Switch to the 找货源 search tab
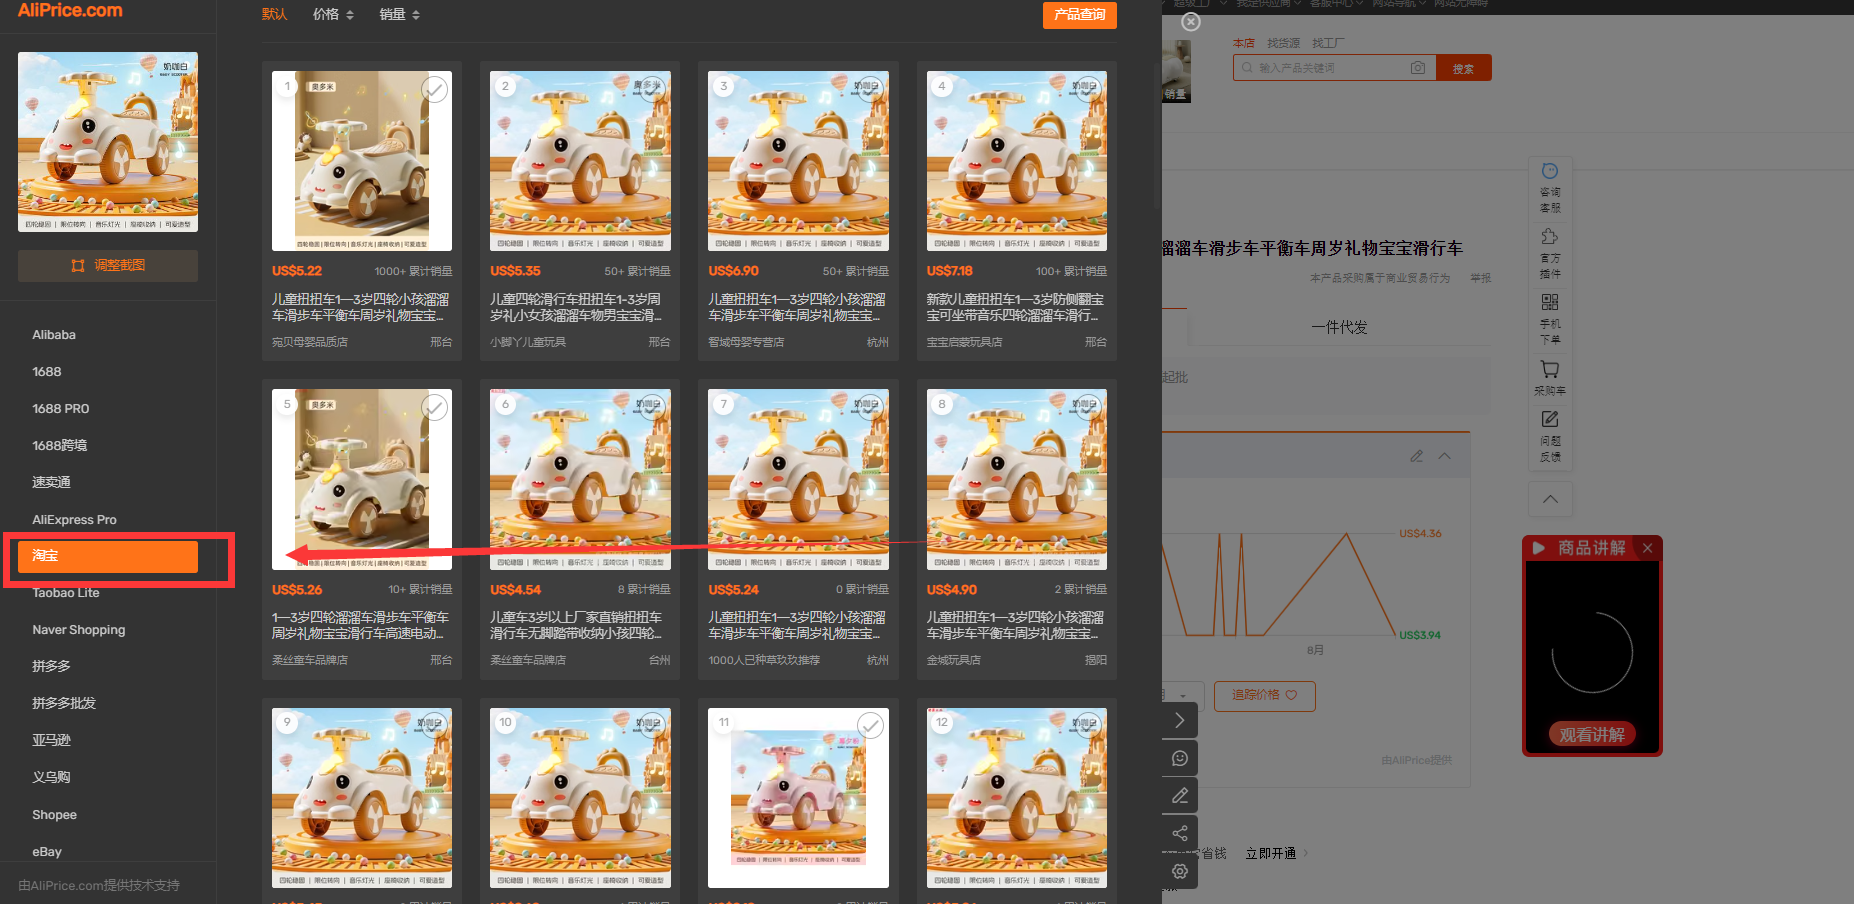The width and height of the screenshot is (1854, 904). 1283,43
